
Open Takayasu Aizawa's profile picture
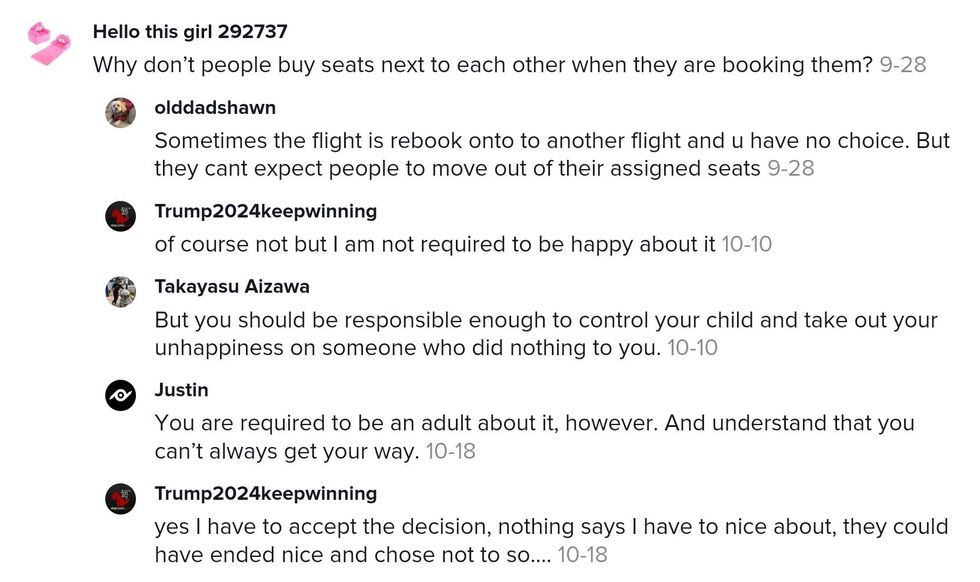pos(120,292)
